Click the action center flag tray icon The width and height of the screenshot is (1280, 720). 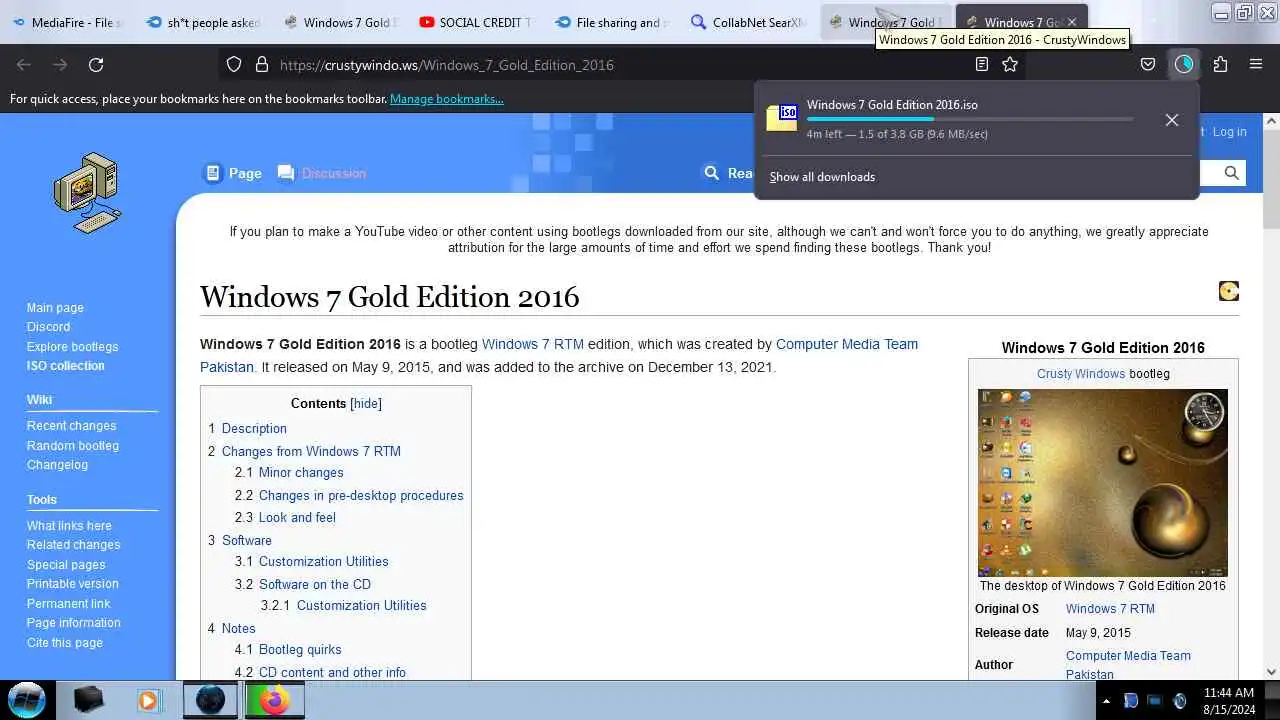click(x=1130, y=701)
